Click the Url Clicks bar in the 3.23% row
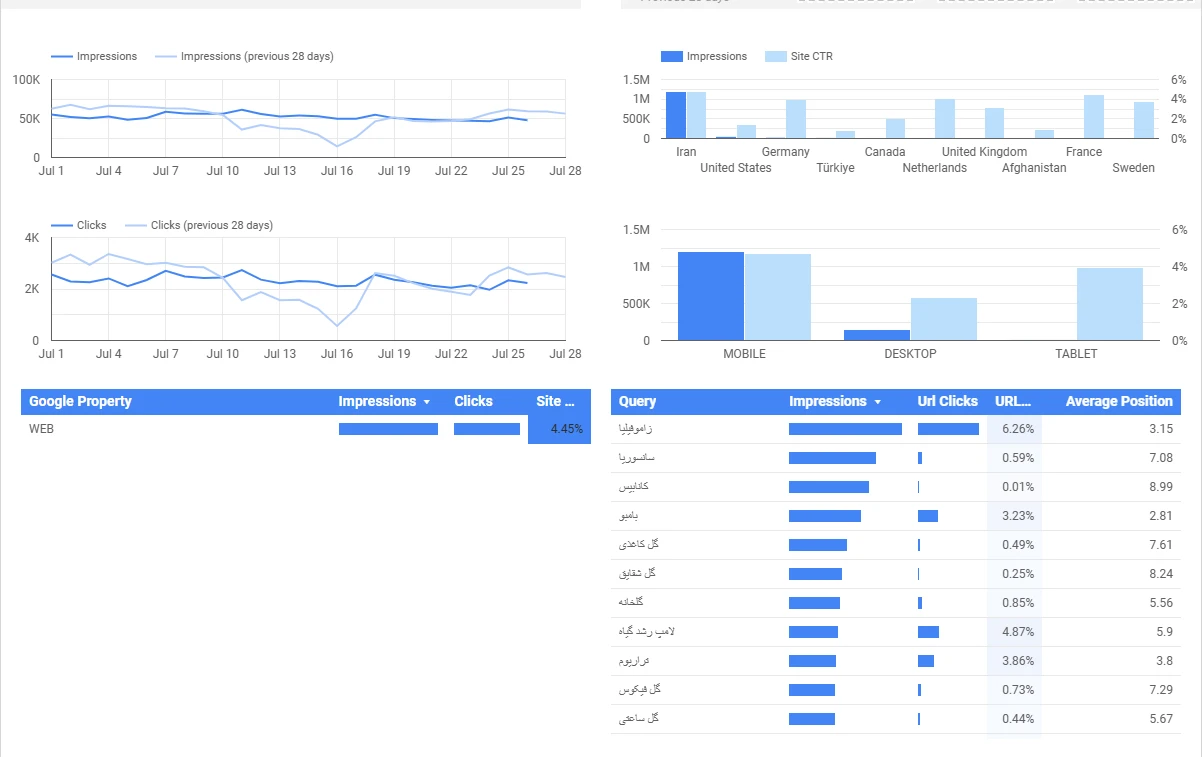Screen dimensions: 1202x757 point(928,516)
